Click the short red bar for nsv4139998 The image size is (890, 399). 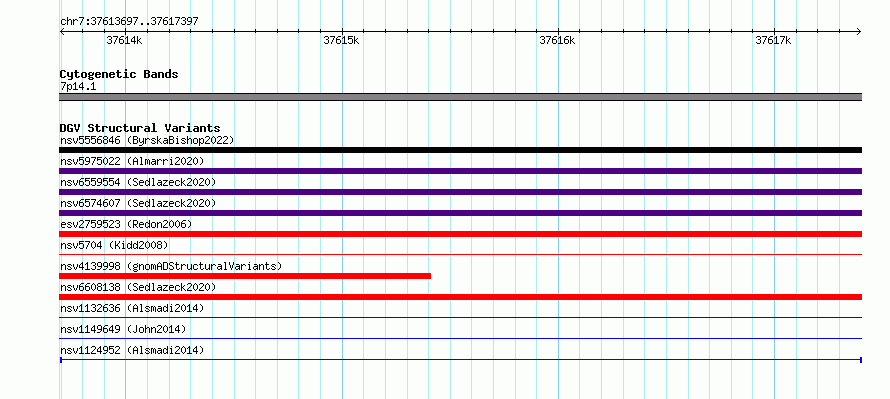tap(245, 276)
